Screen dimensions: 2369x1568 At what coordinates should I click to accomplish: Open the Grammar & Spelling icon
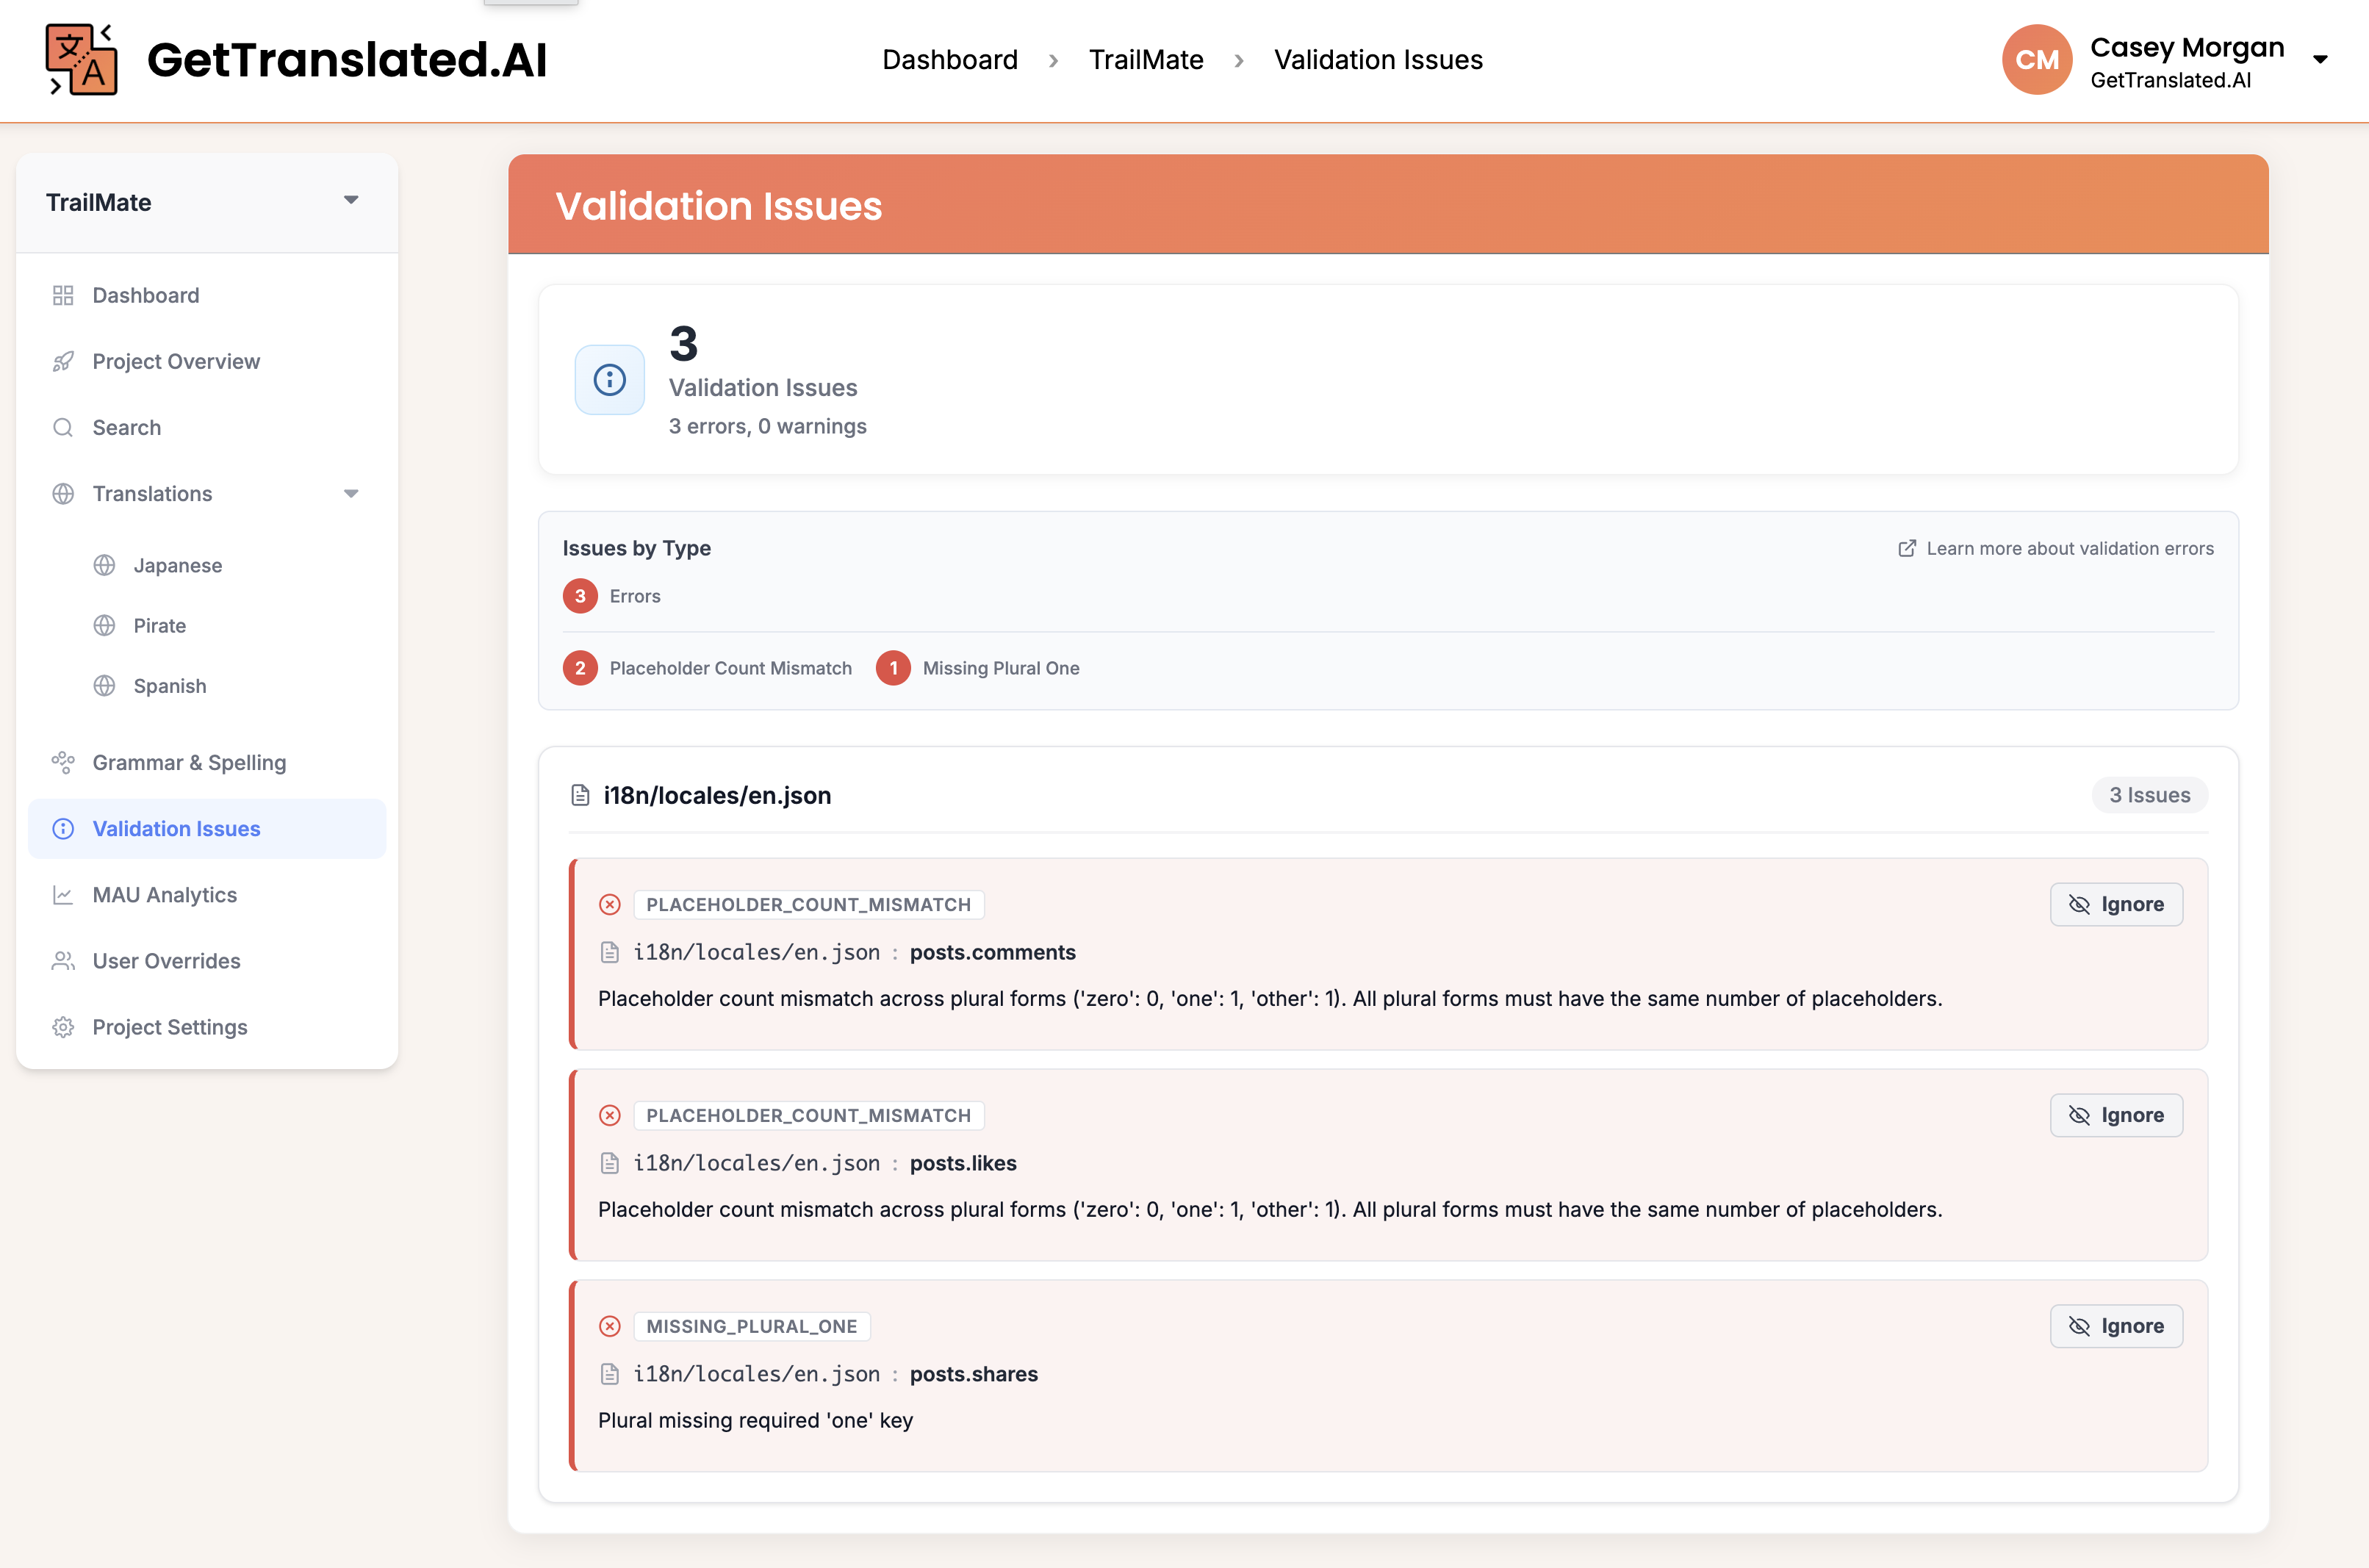click(63, 762)
